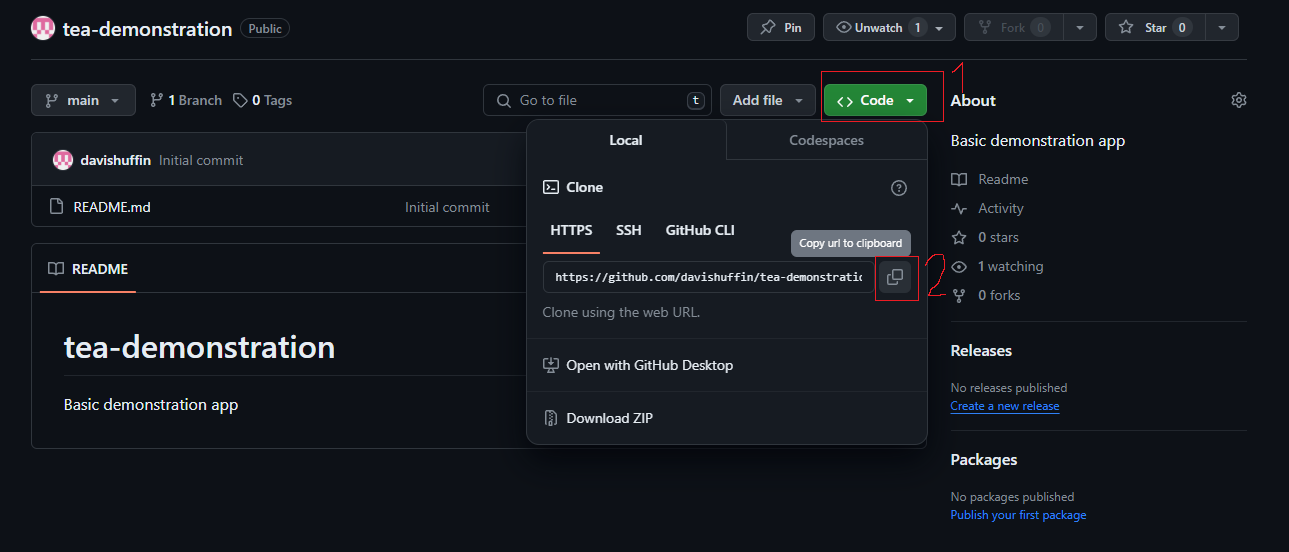1289x552 pixels.
Task: Open the 1 Branch link
Action: [186, 100]
